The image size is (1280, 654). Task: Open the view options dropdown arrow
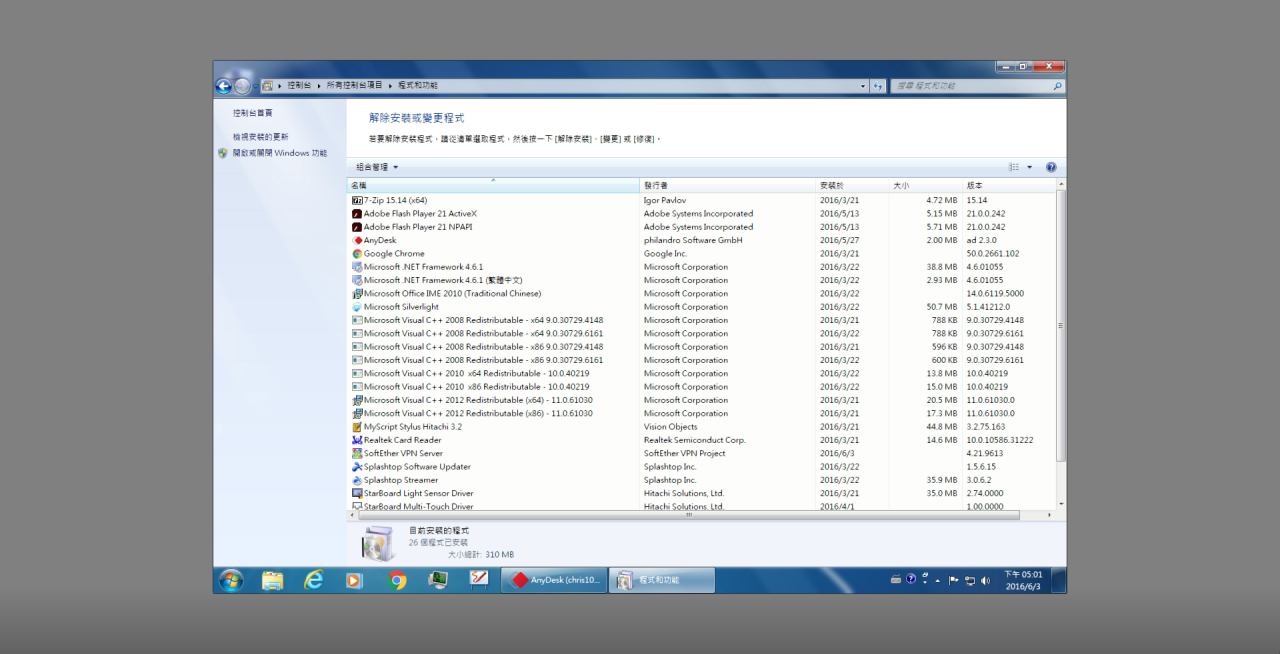coord(1030,167)
